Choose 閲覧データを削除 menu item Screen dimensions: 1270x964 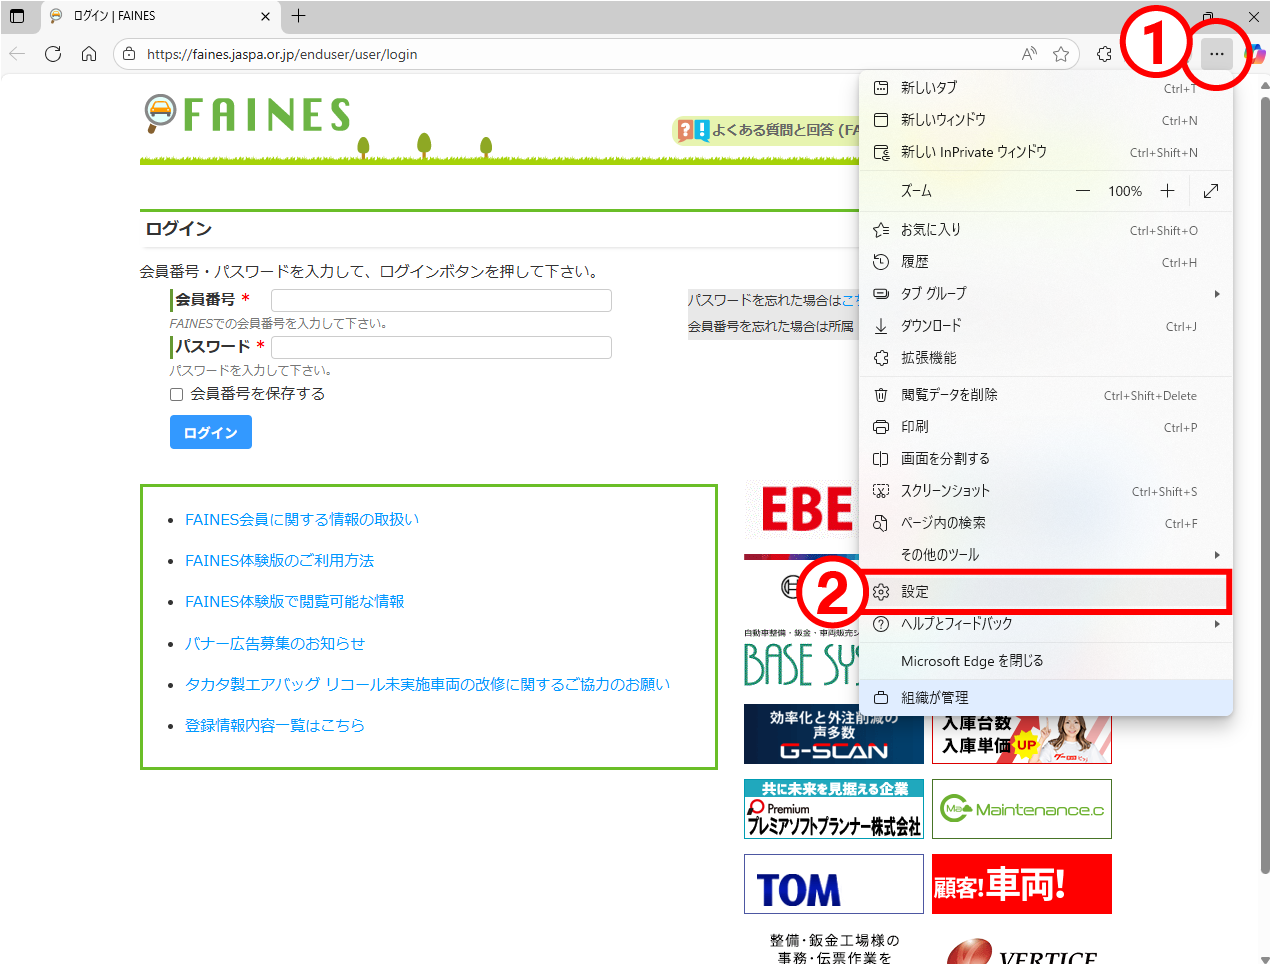click(1046, 395)
